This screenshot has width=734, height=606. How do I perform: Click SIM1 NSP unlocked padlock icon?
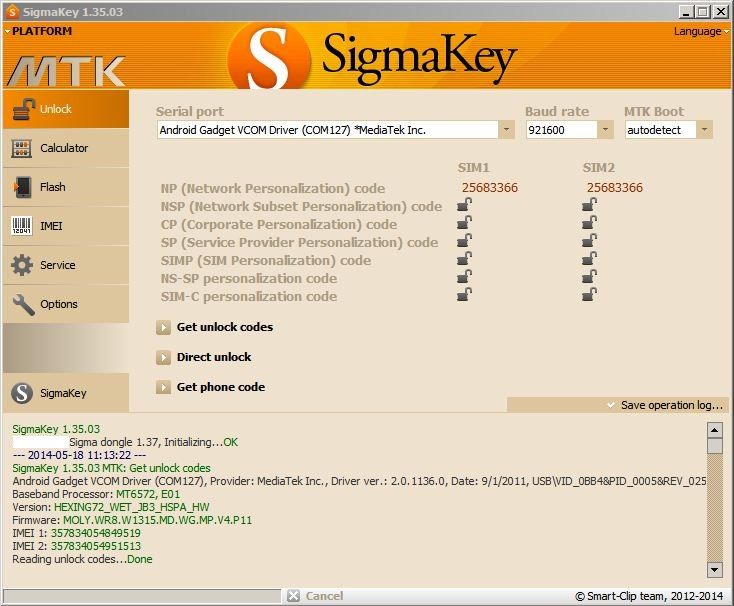coord(464,206)
